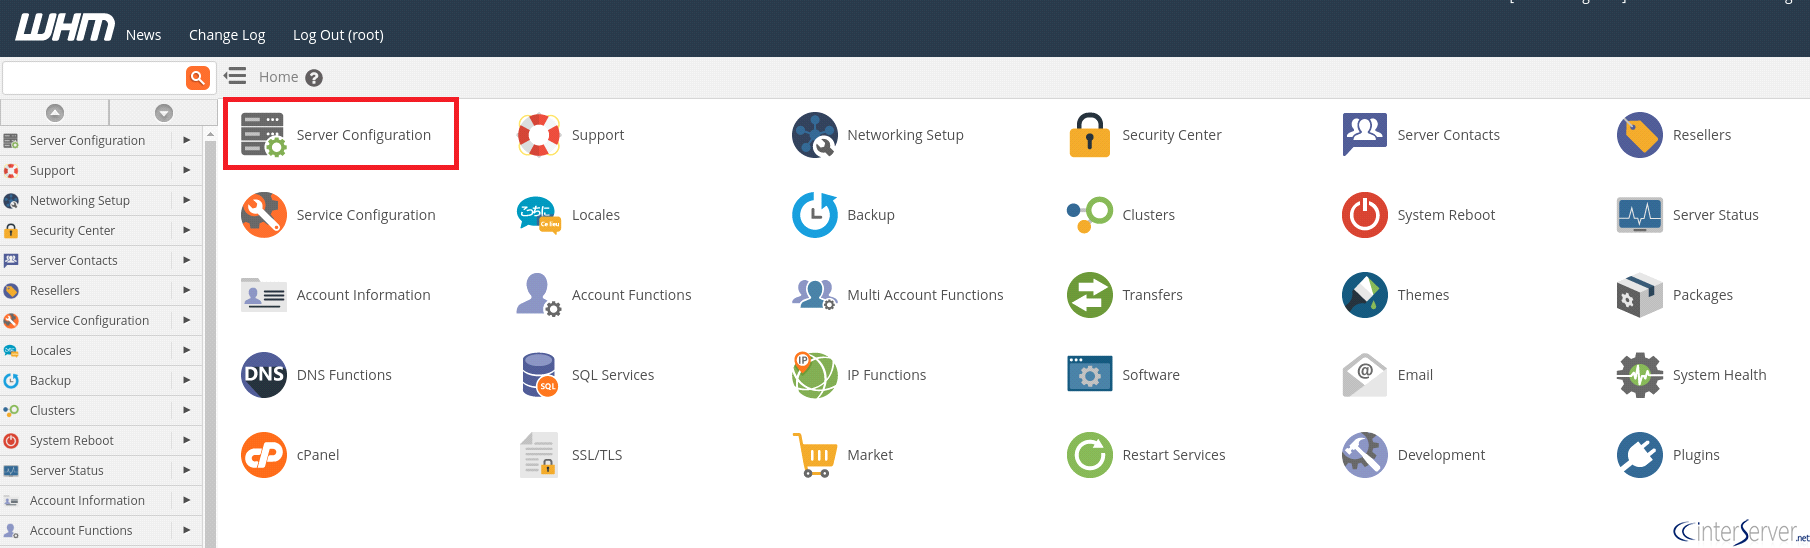This screenshot has width=1810, height=548.
Task: Open the Networking Setup icon
Action: tap(815, 135)
